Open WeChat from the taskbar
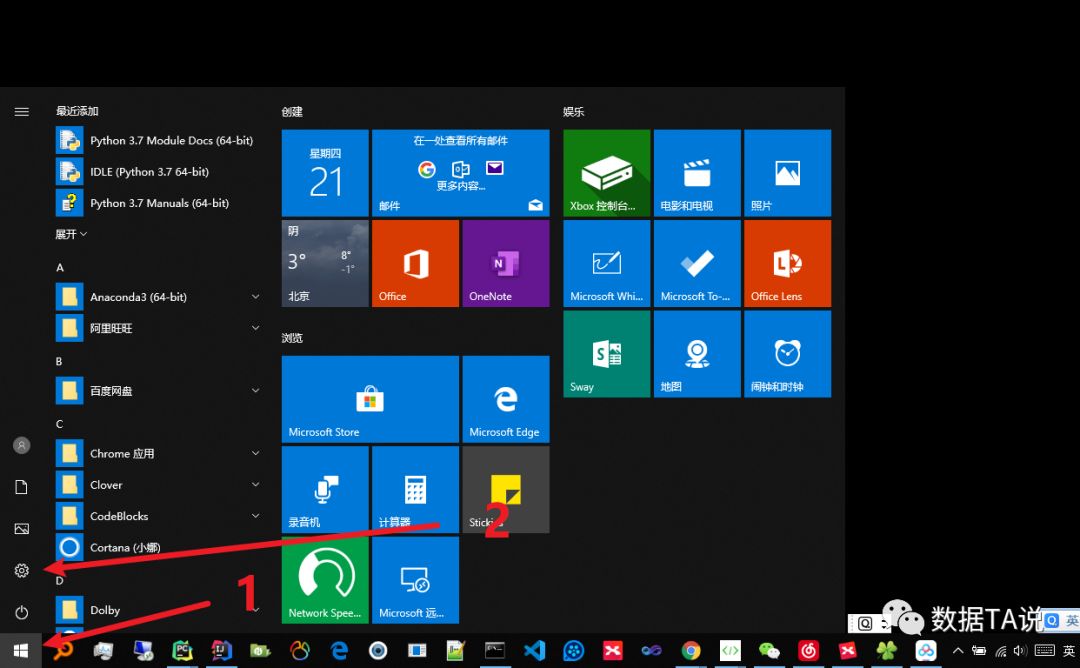This screenshot has width=1080, height=668. click(x=769, y=650)
